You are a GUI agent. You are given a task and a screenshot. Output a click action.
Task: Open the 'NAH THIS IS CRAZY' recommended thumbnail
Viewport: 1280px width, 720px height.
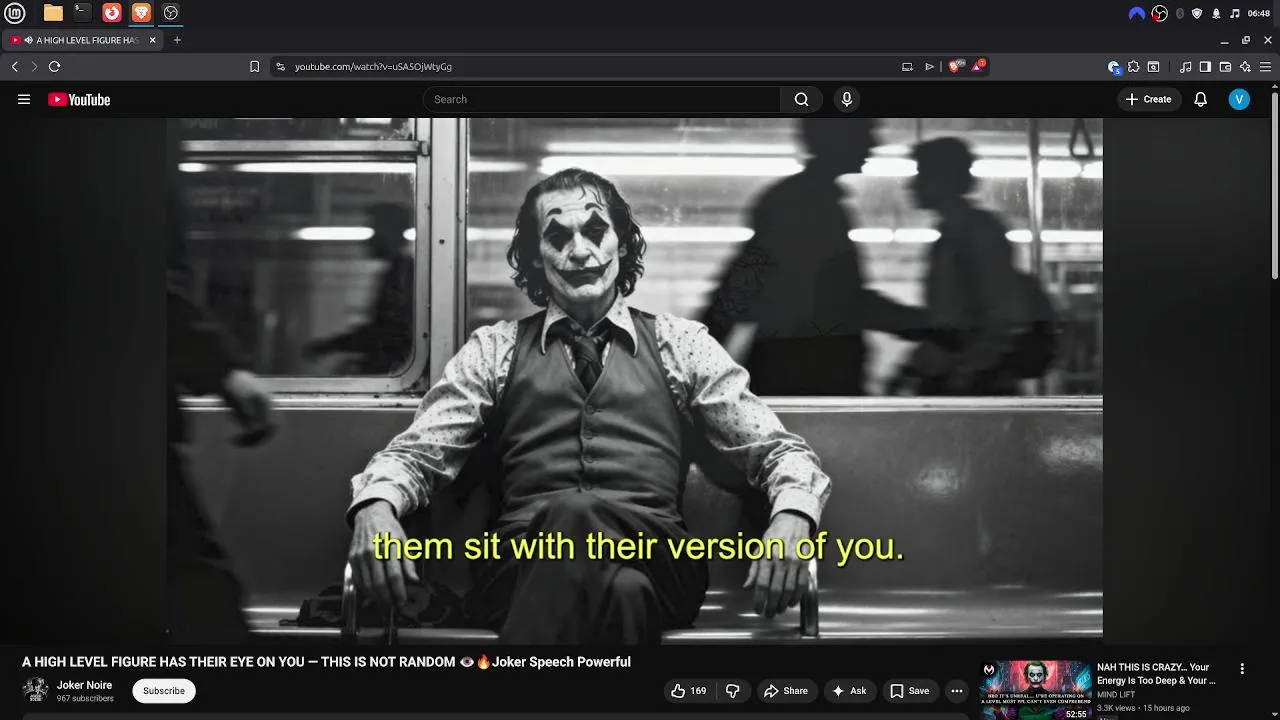pos(1035,690)
